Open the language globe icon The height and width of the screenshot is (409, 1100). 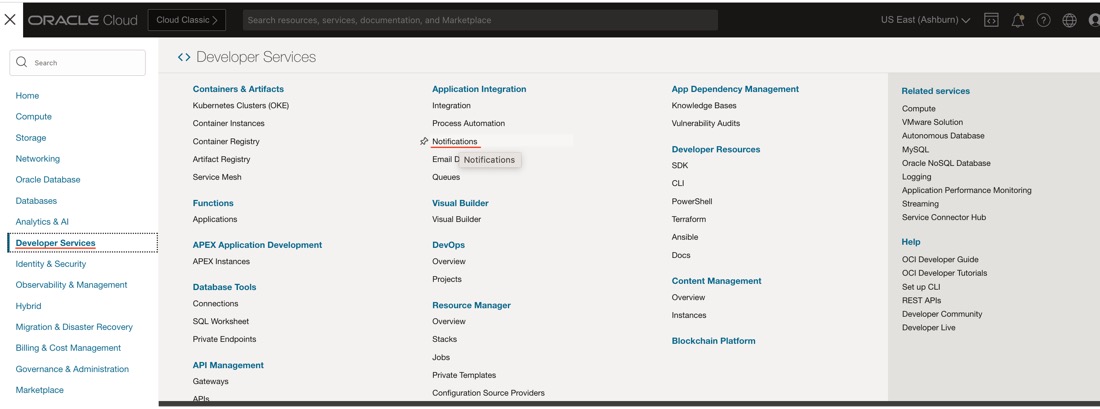(1069, 20)
